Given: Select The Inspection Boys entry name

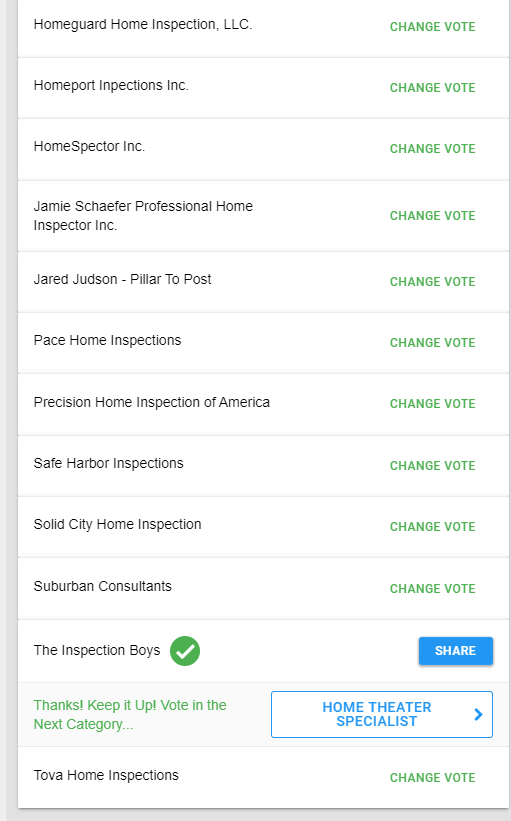Looking at the screenshot, I should 97,650.
